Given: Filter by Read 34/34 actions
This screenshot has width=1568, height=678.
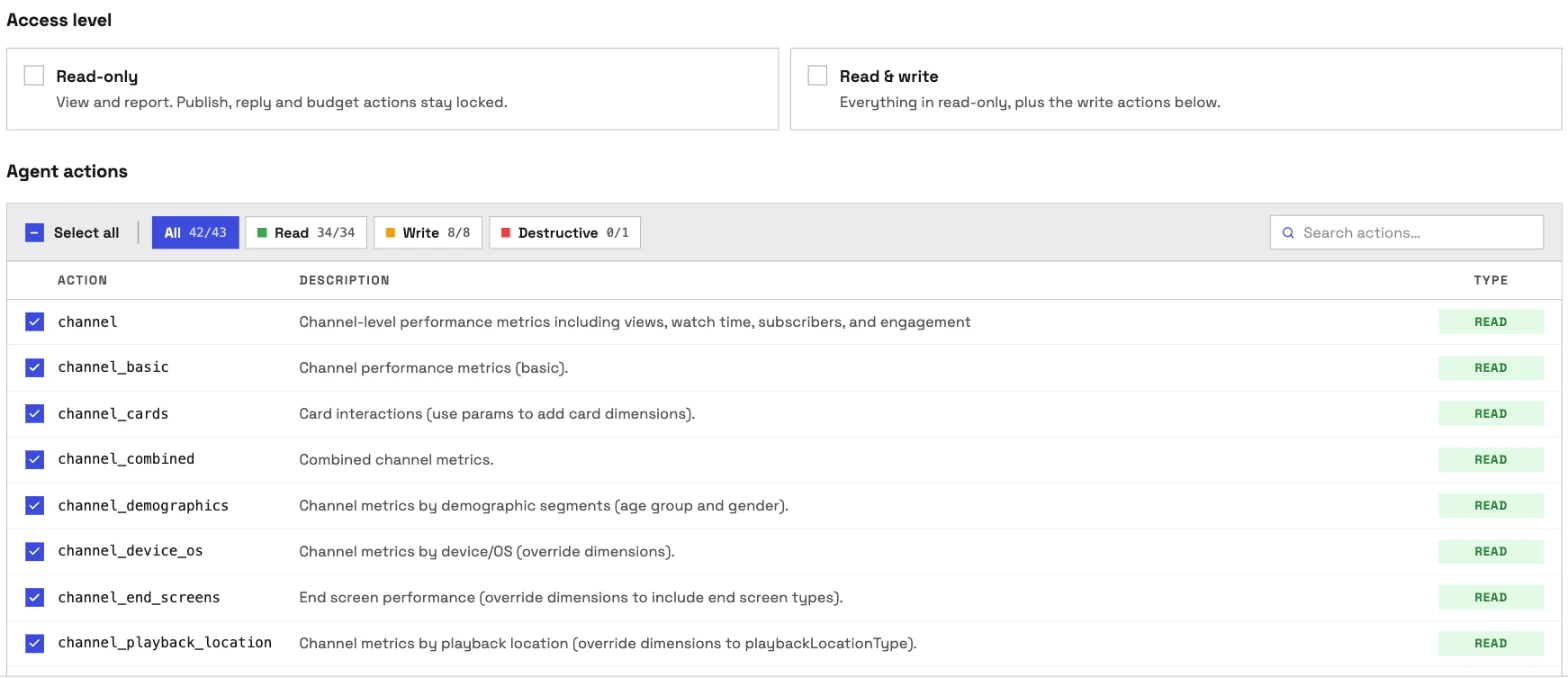Looking at the screenshot, I should (306, 233).
